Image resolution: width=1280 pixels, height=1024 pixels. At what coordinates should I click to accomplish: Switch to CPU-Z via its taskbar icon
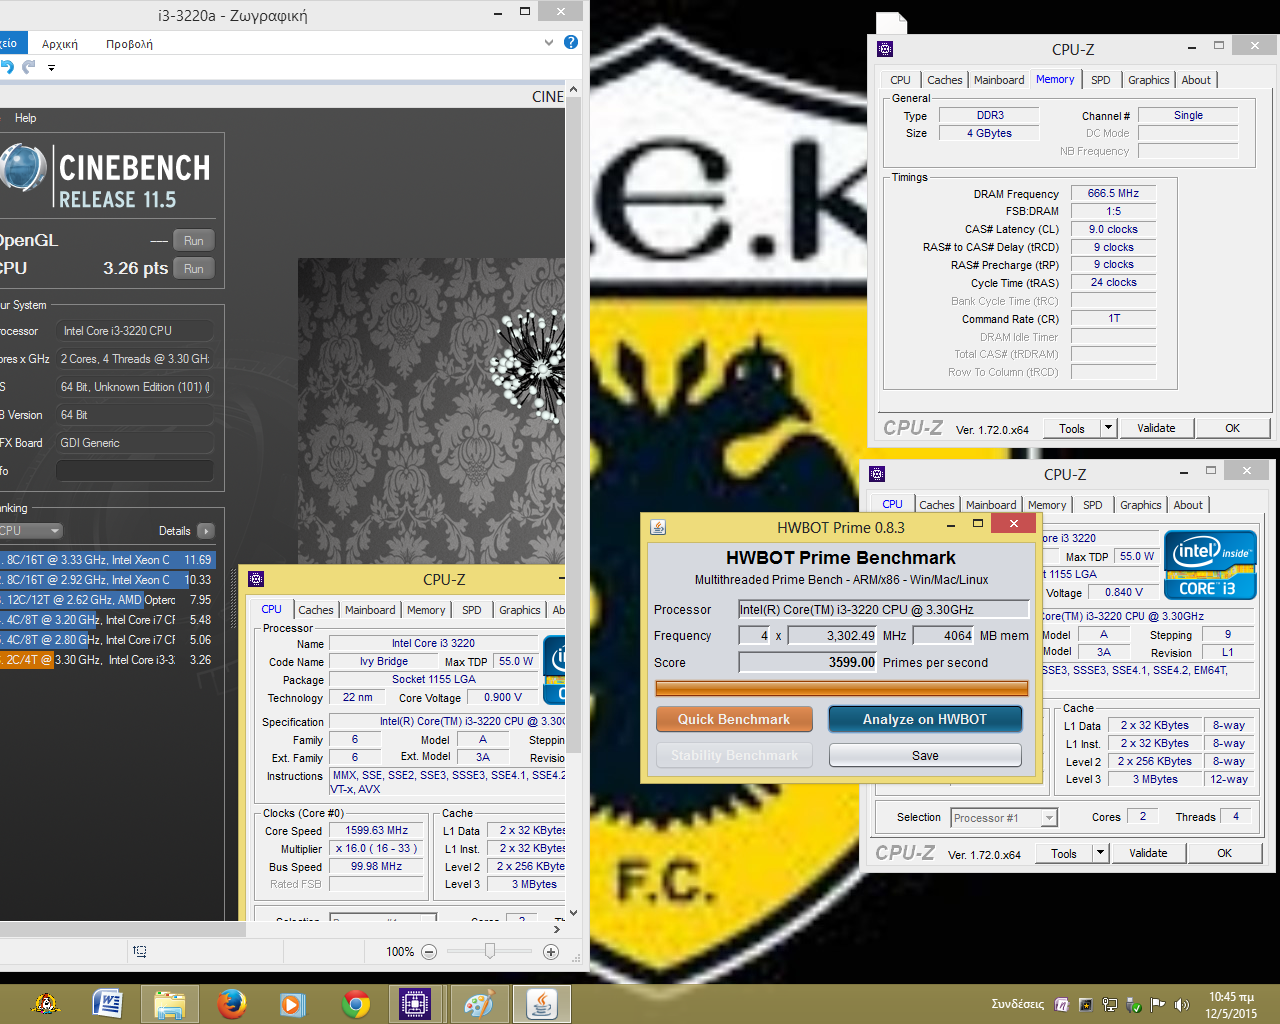[x=415, y=1003]
